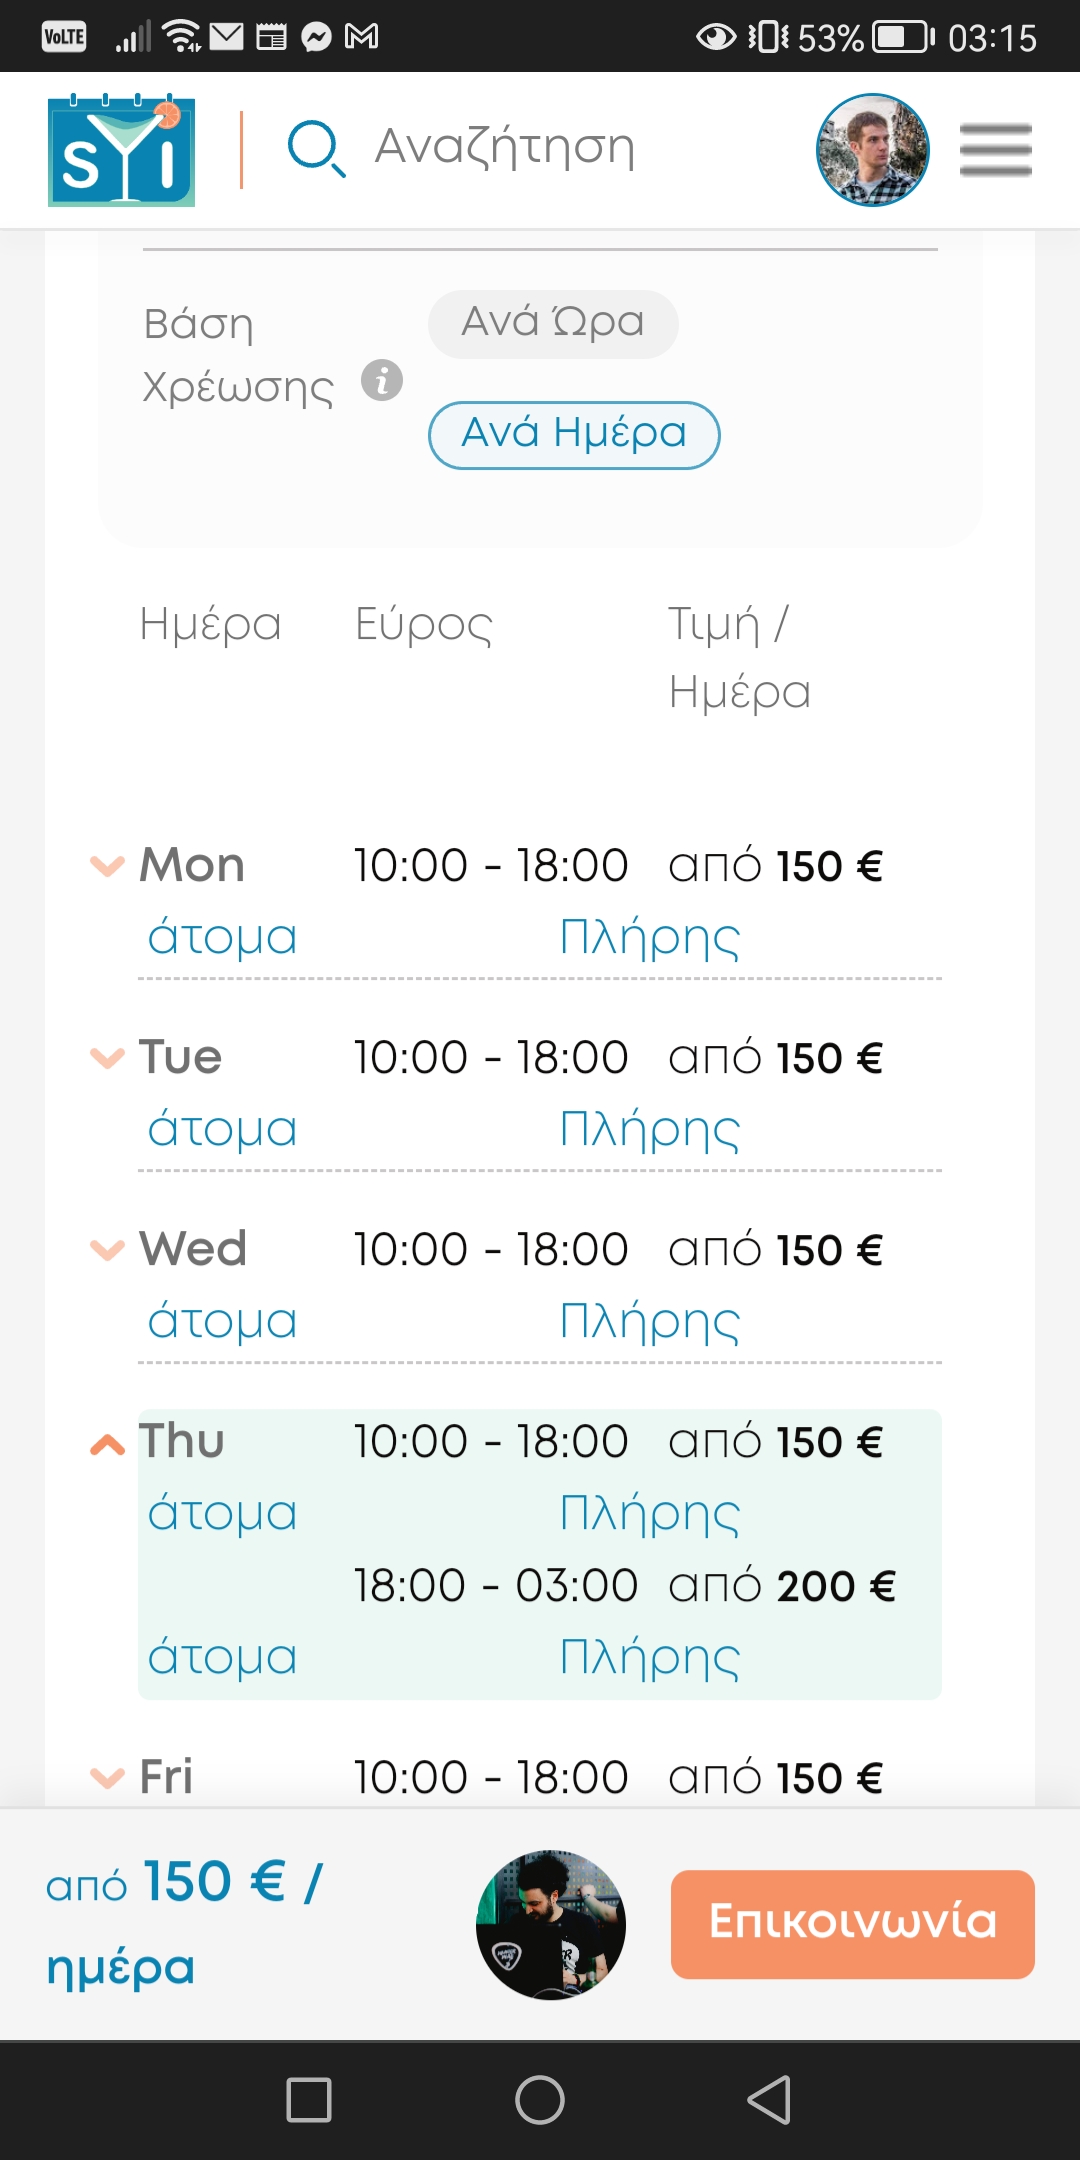Tap άτομα link under Tue
Viewport: 1080px width, 2160px height.
[222, 1130]
